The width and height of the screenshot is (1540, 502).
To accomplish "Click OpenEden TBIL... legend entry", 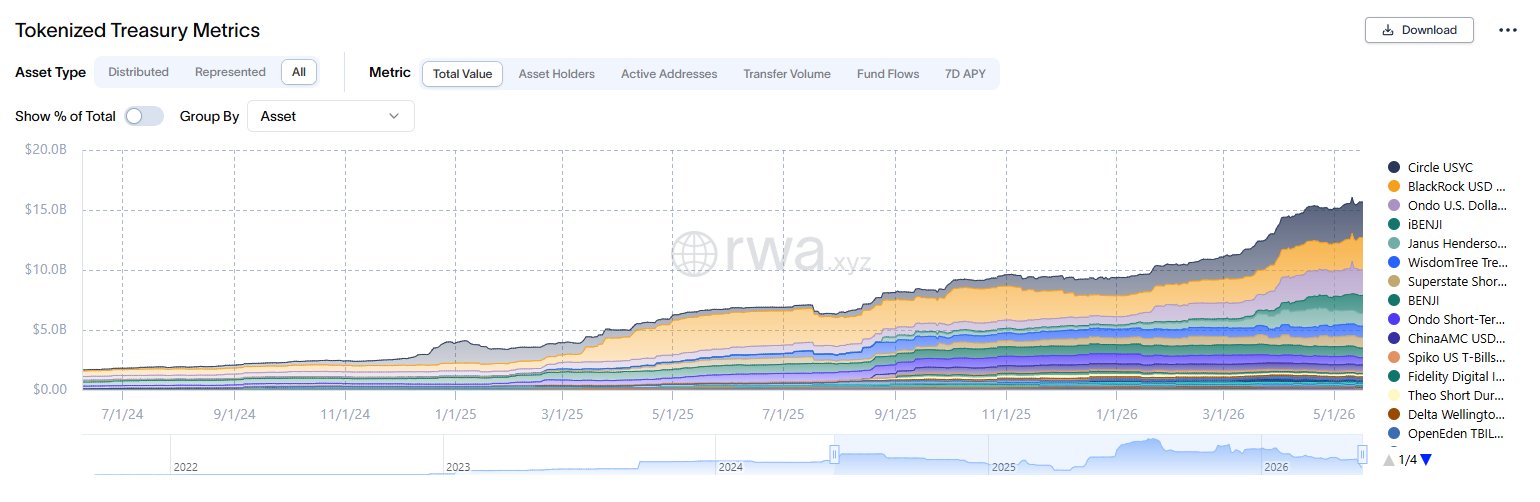I will tap(1447, 433).
